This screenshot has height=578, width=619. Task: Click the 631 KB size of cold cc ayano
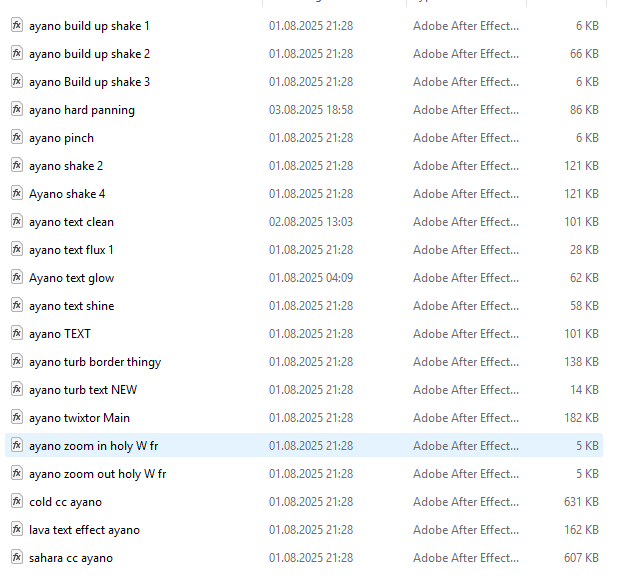pyautogui.click(x=581, y=502)
